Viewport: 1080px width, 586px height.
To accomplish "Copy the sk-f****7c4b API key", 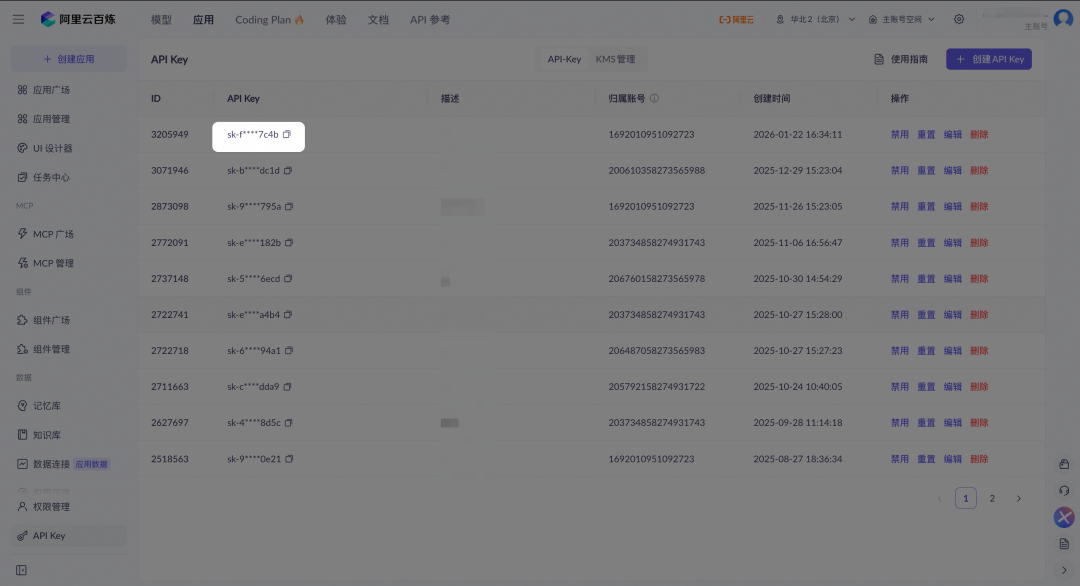I will [287, 134].
